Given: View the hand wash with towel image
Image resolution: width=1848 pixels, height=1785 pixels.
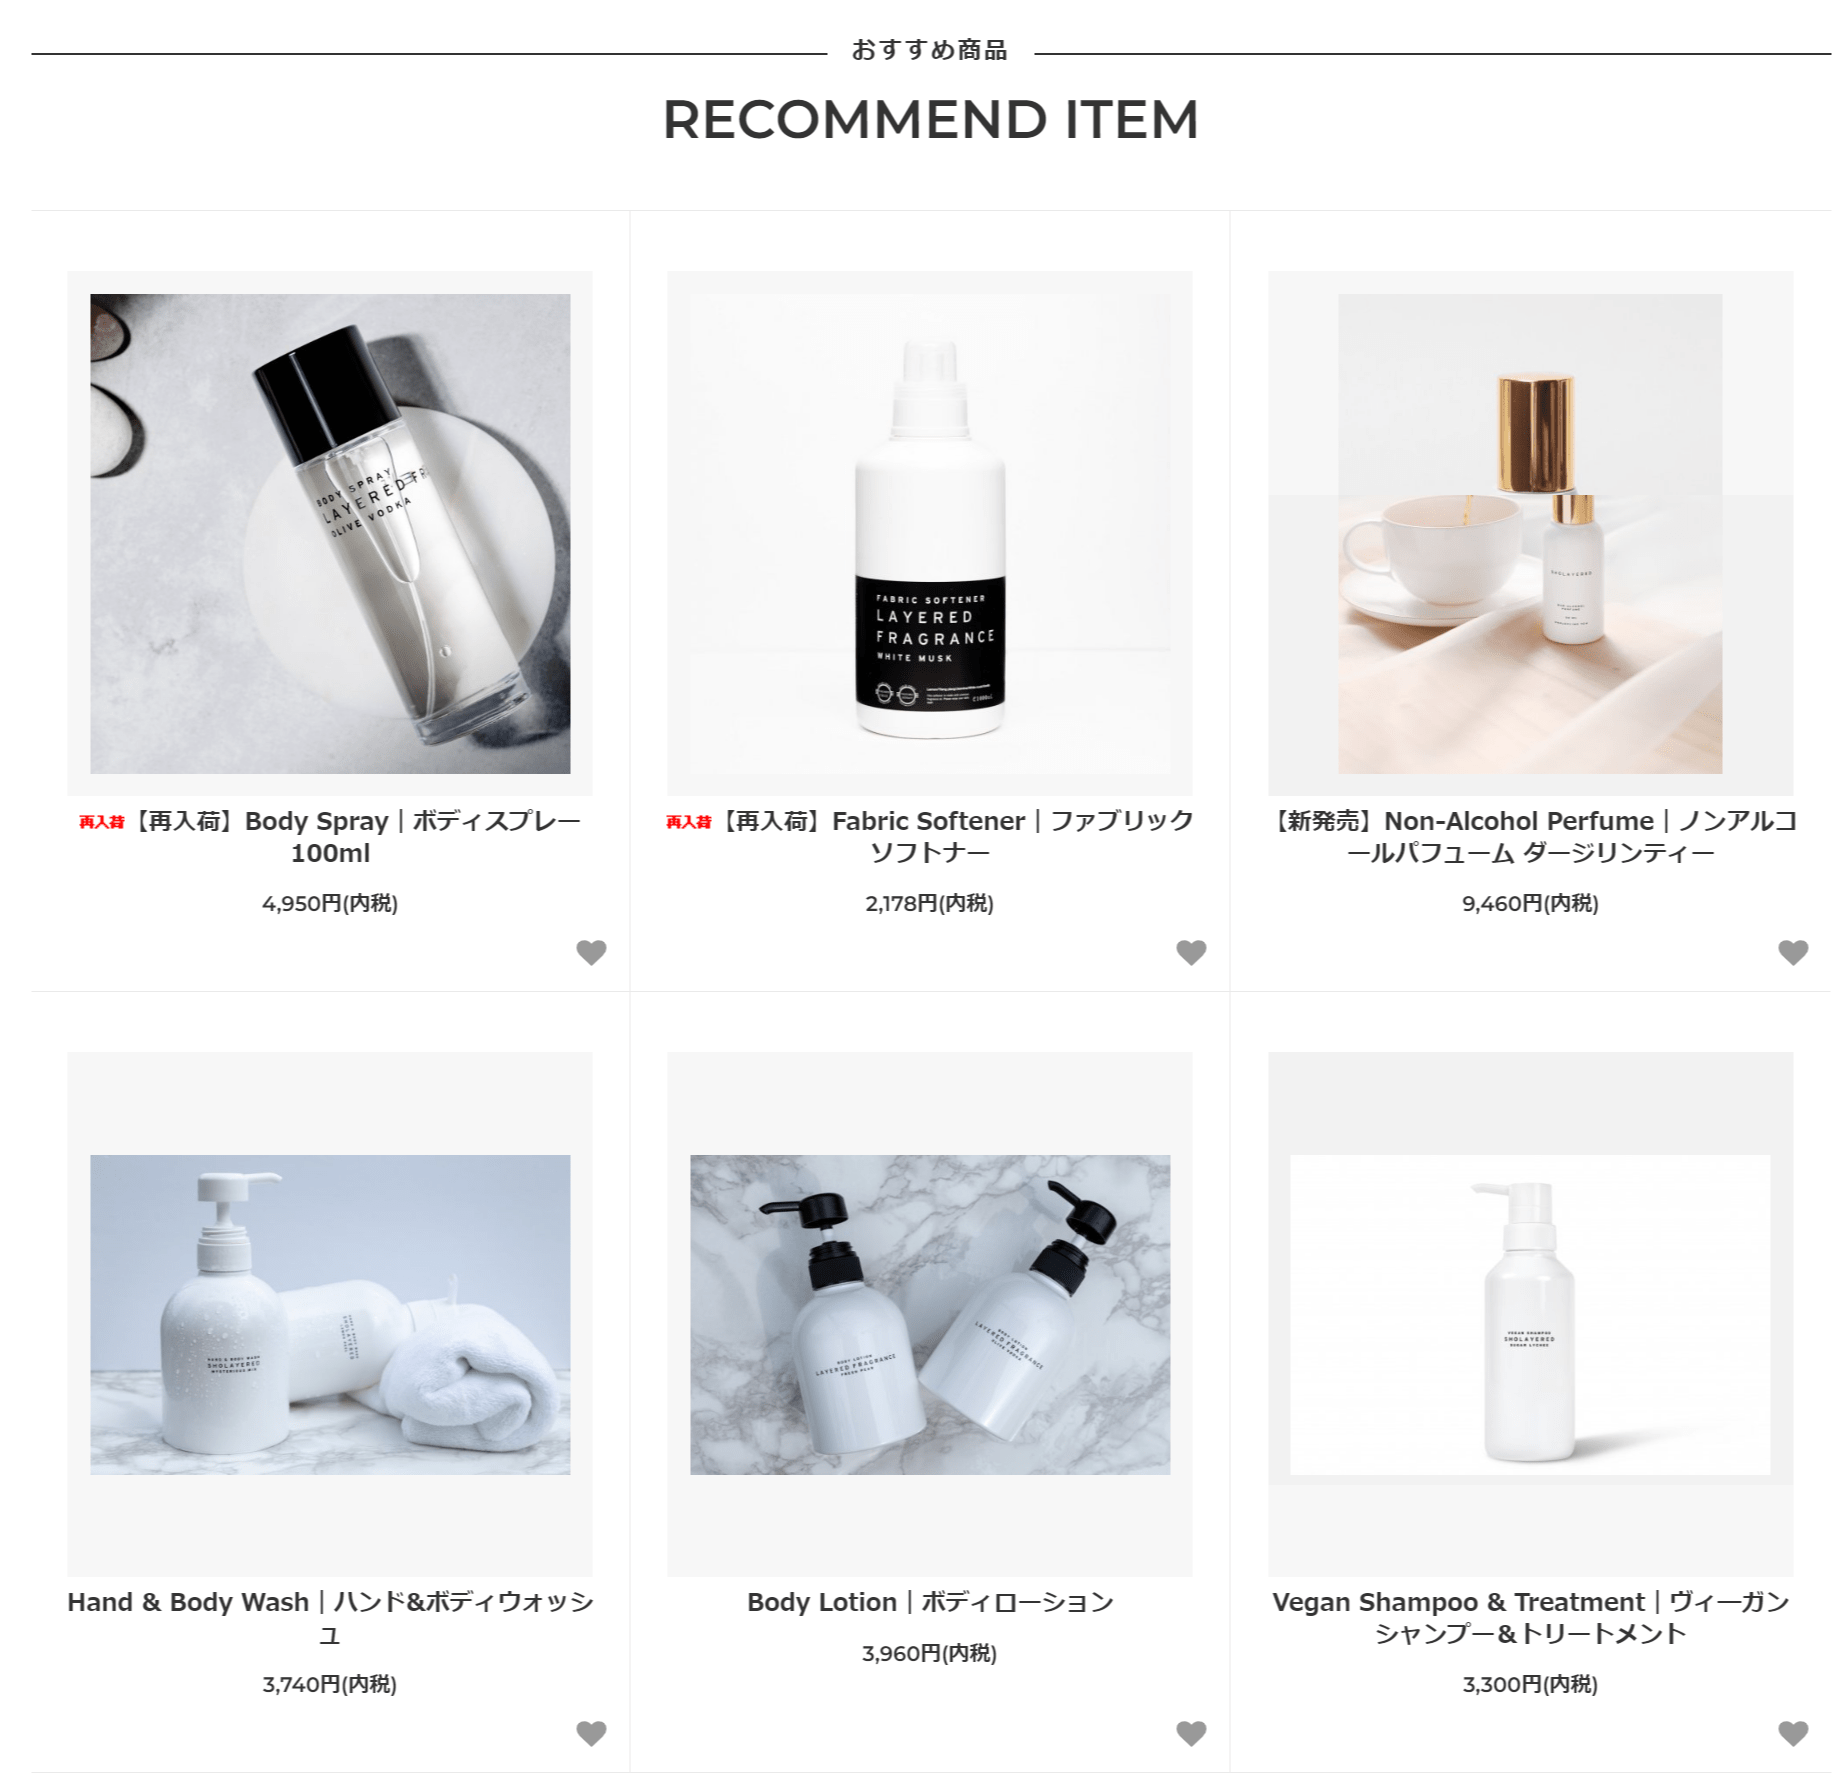Looking at the screenshot, I should pyautogui.click(x=330, y=1314).
